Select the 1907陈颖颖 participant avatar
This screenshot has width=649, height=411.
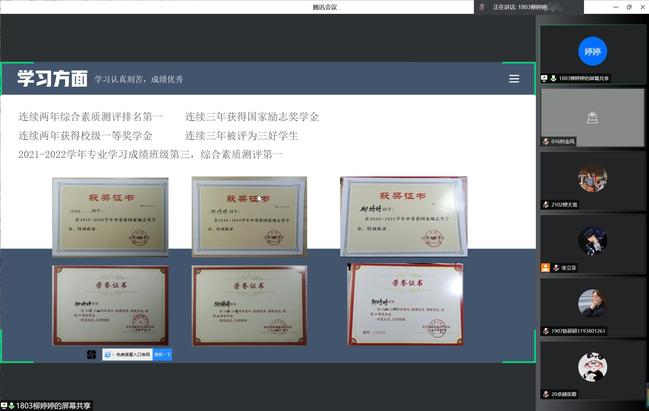[x=592, y=303]
